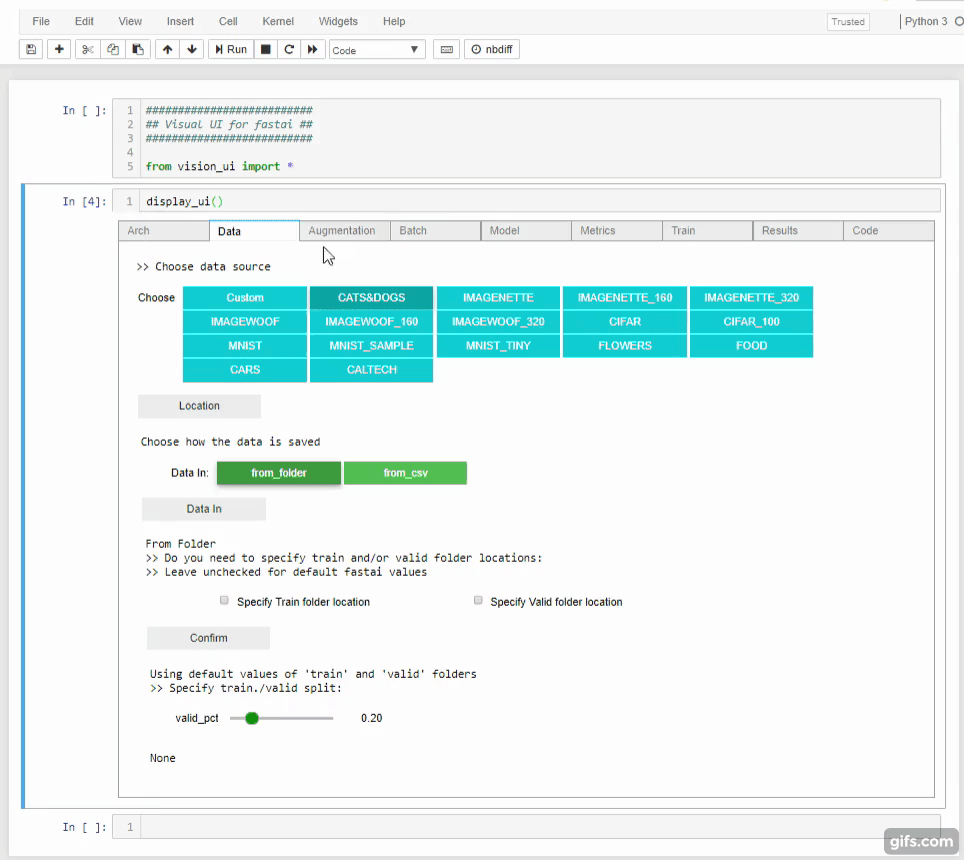Pick the MNIST_SAMPLE dataset
The image size is (964, 860).
[371, 345]
